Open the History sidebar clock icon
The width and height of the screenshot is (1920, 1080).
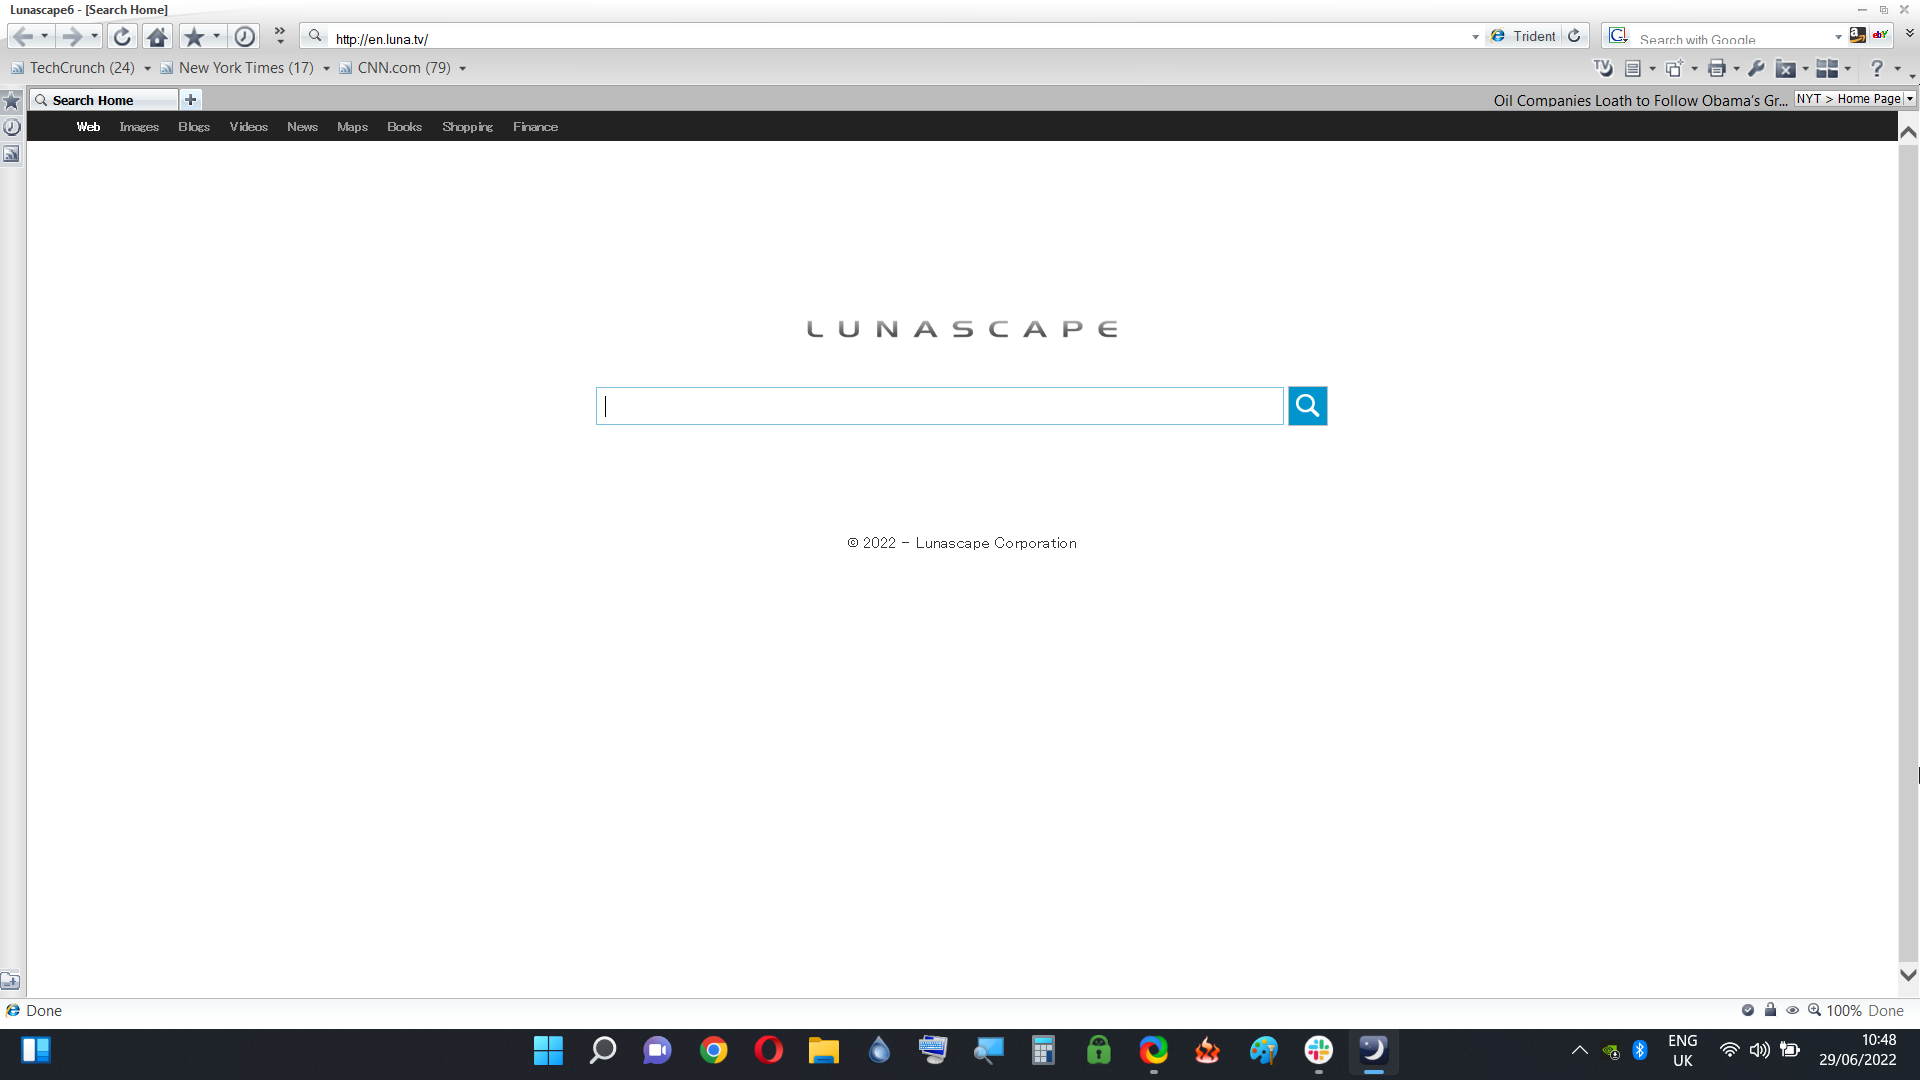click(12, 127)
